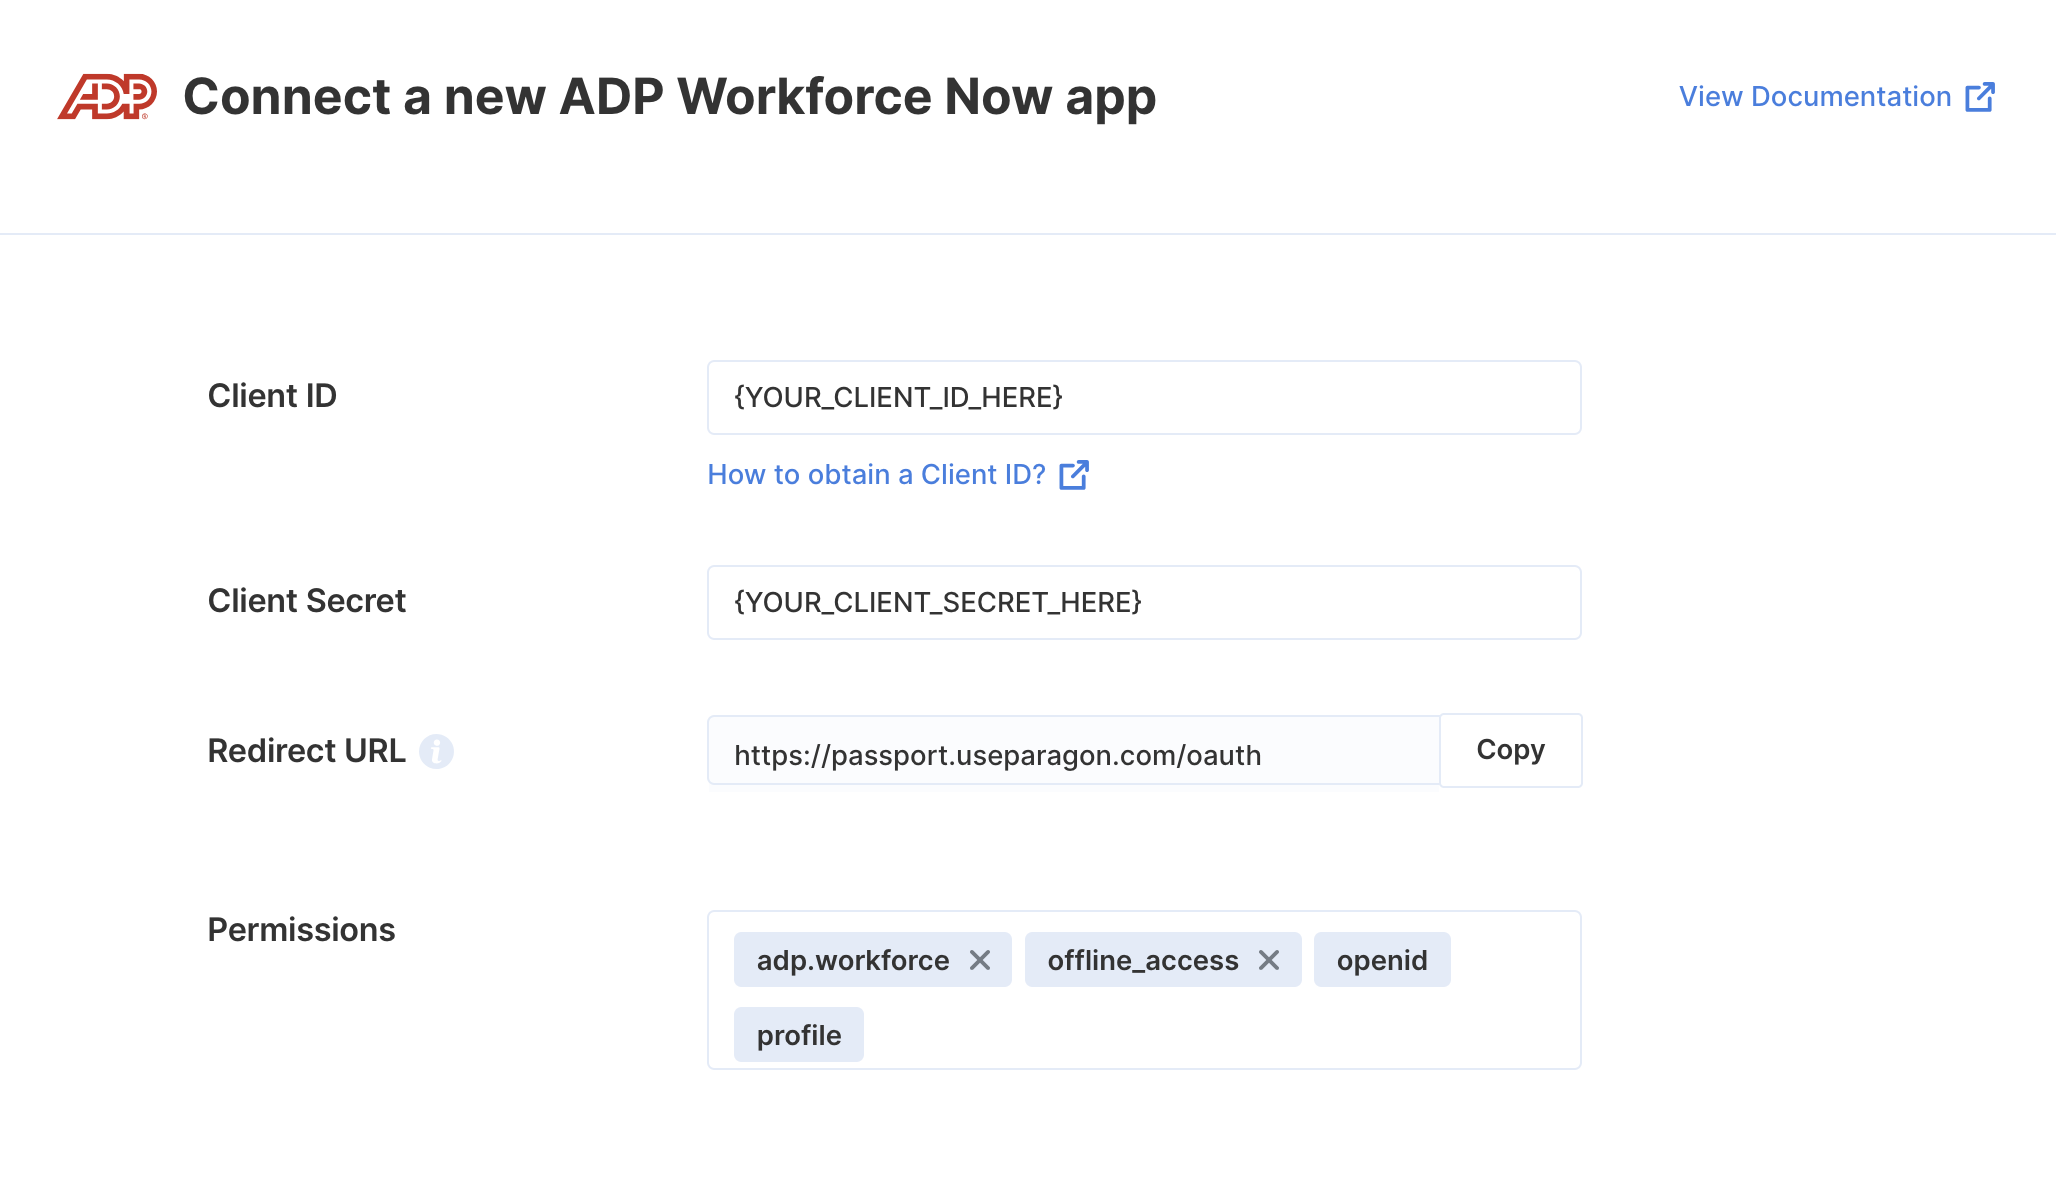Click the openid permission tag
The width and height of the screenshot is (2056, 1190).
(1382, 960)
